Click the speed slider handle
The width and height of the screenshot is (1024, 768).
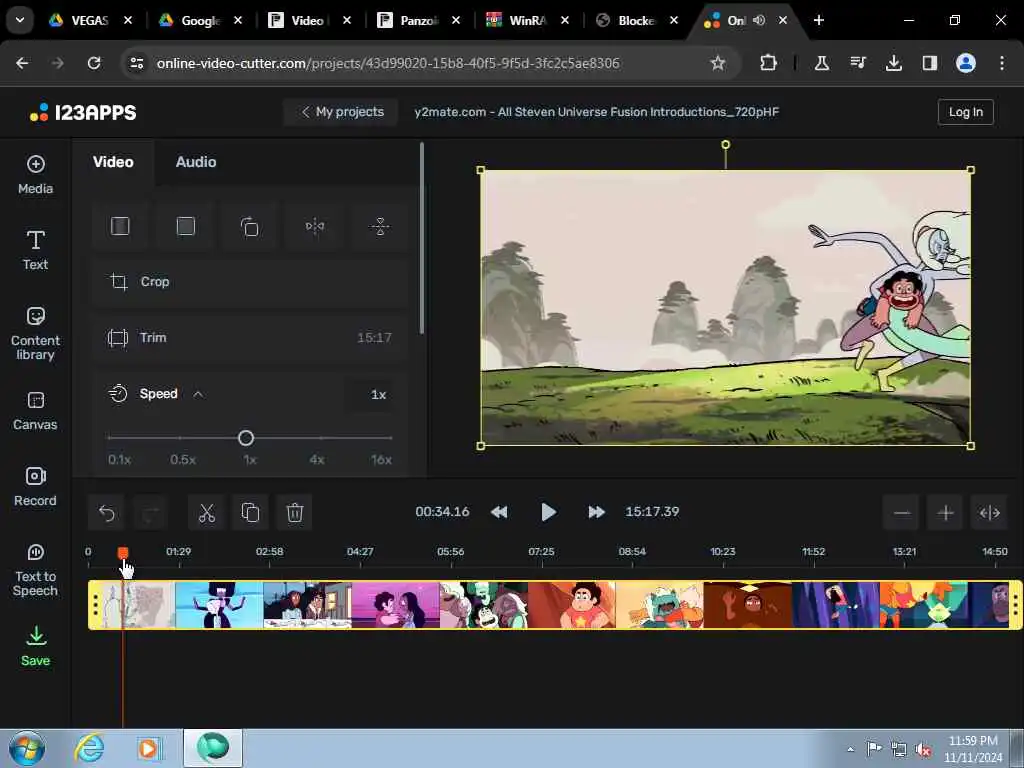pos(246,438)
